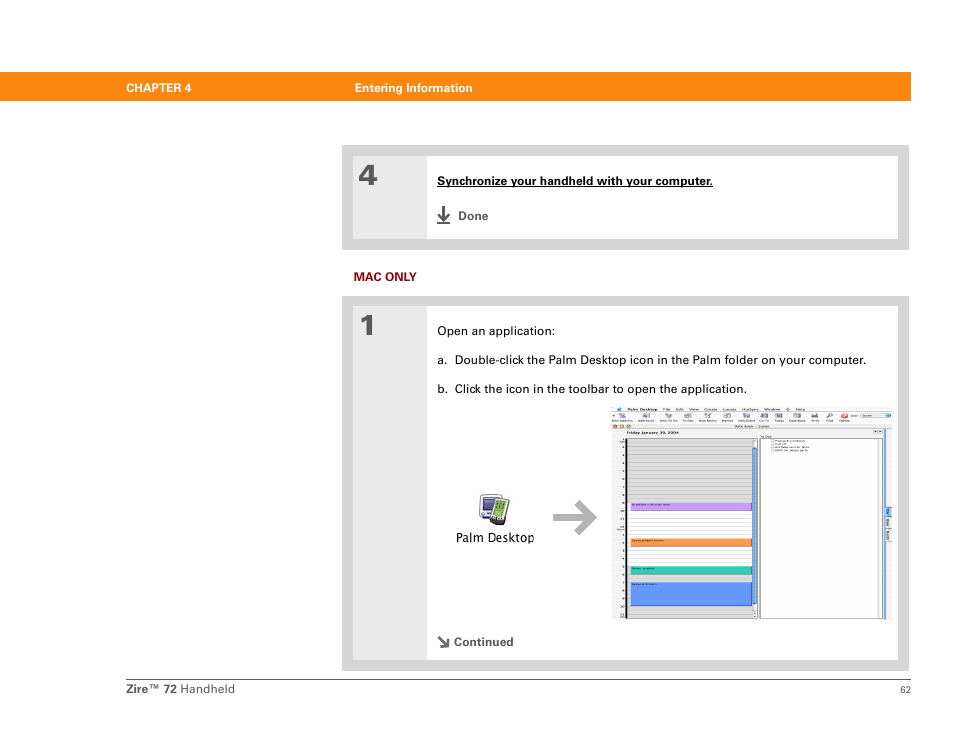Click the 'Done' label under step 4

click(x=473, y=216)
